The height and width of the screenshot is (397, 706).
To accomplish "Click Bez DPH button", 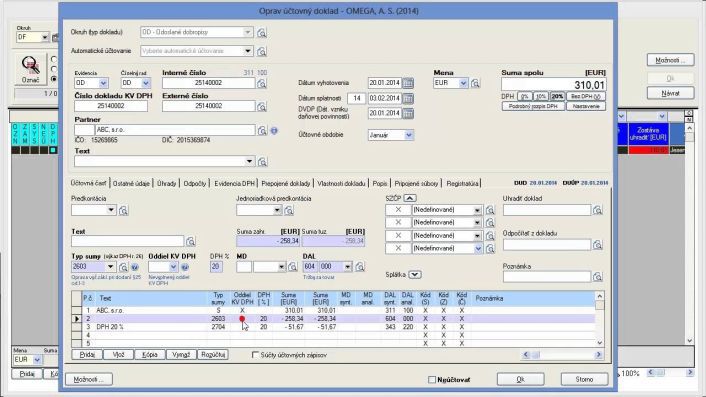I will tap(586, 96).
